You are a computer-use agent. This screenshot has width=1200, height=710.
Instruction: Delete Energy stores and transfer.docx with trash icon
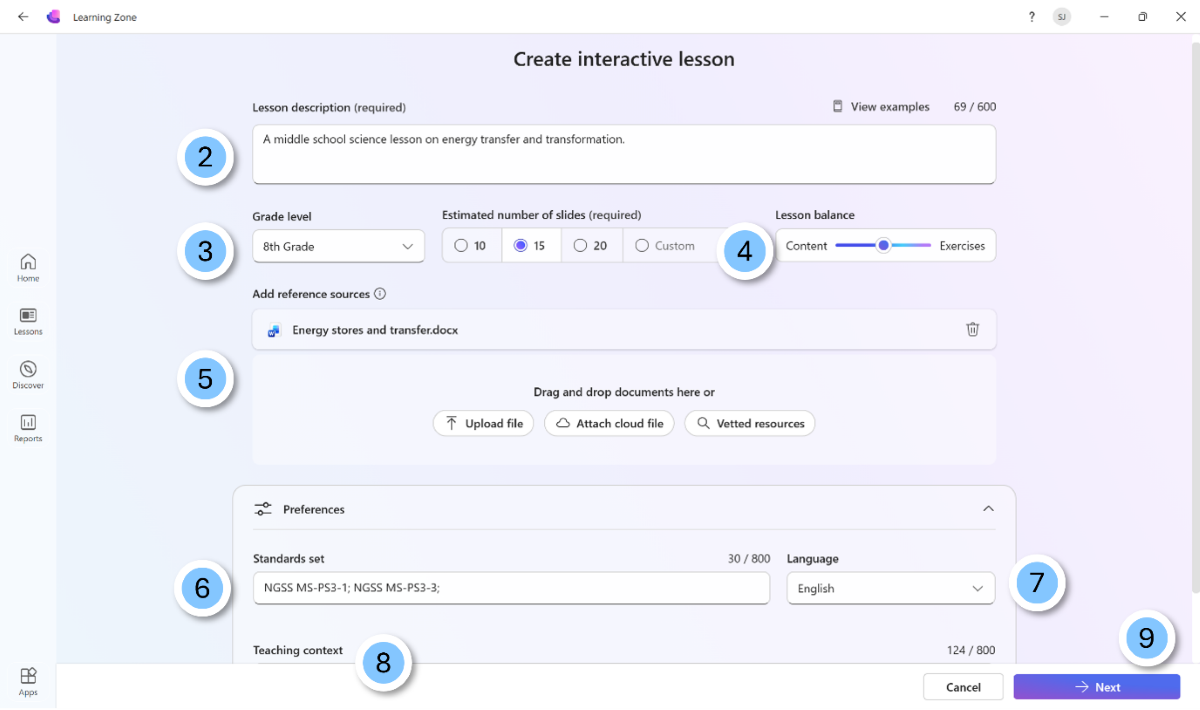point(973,329)
